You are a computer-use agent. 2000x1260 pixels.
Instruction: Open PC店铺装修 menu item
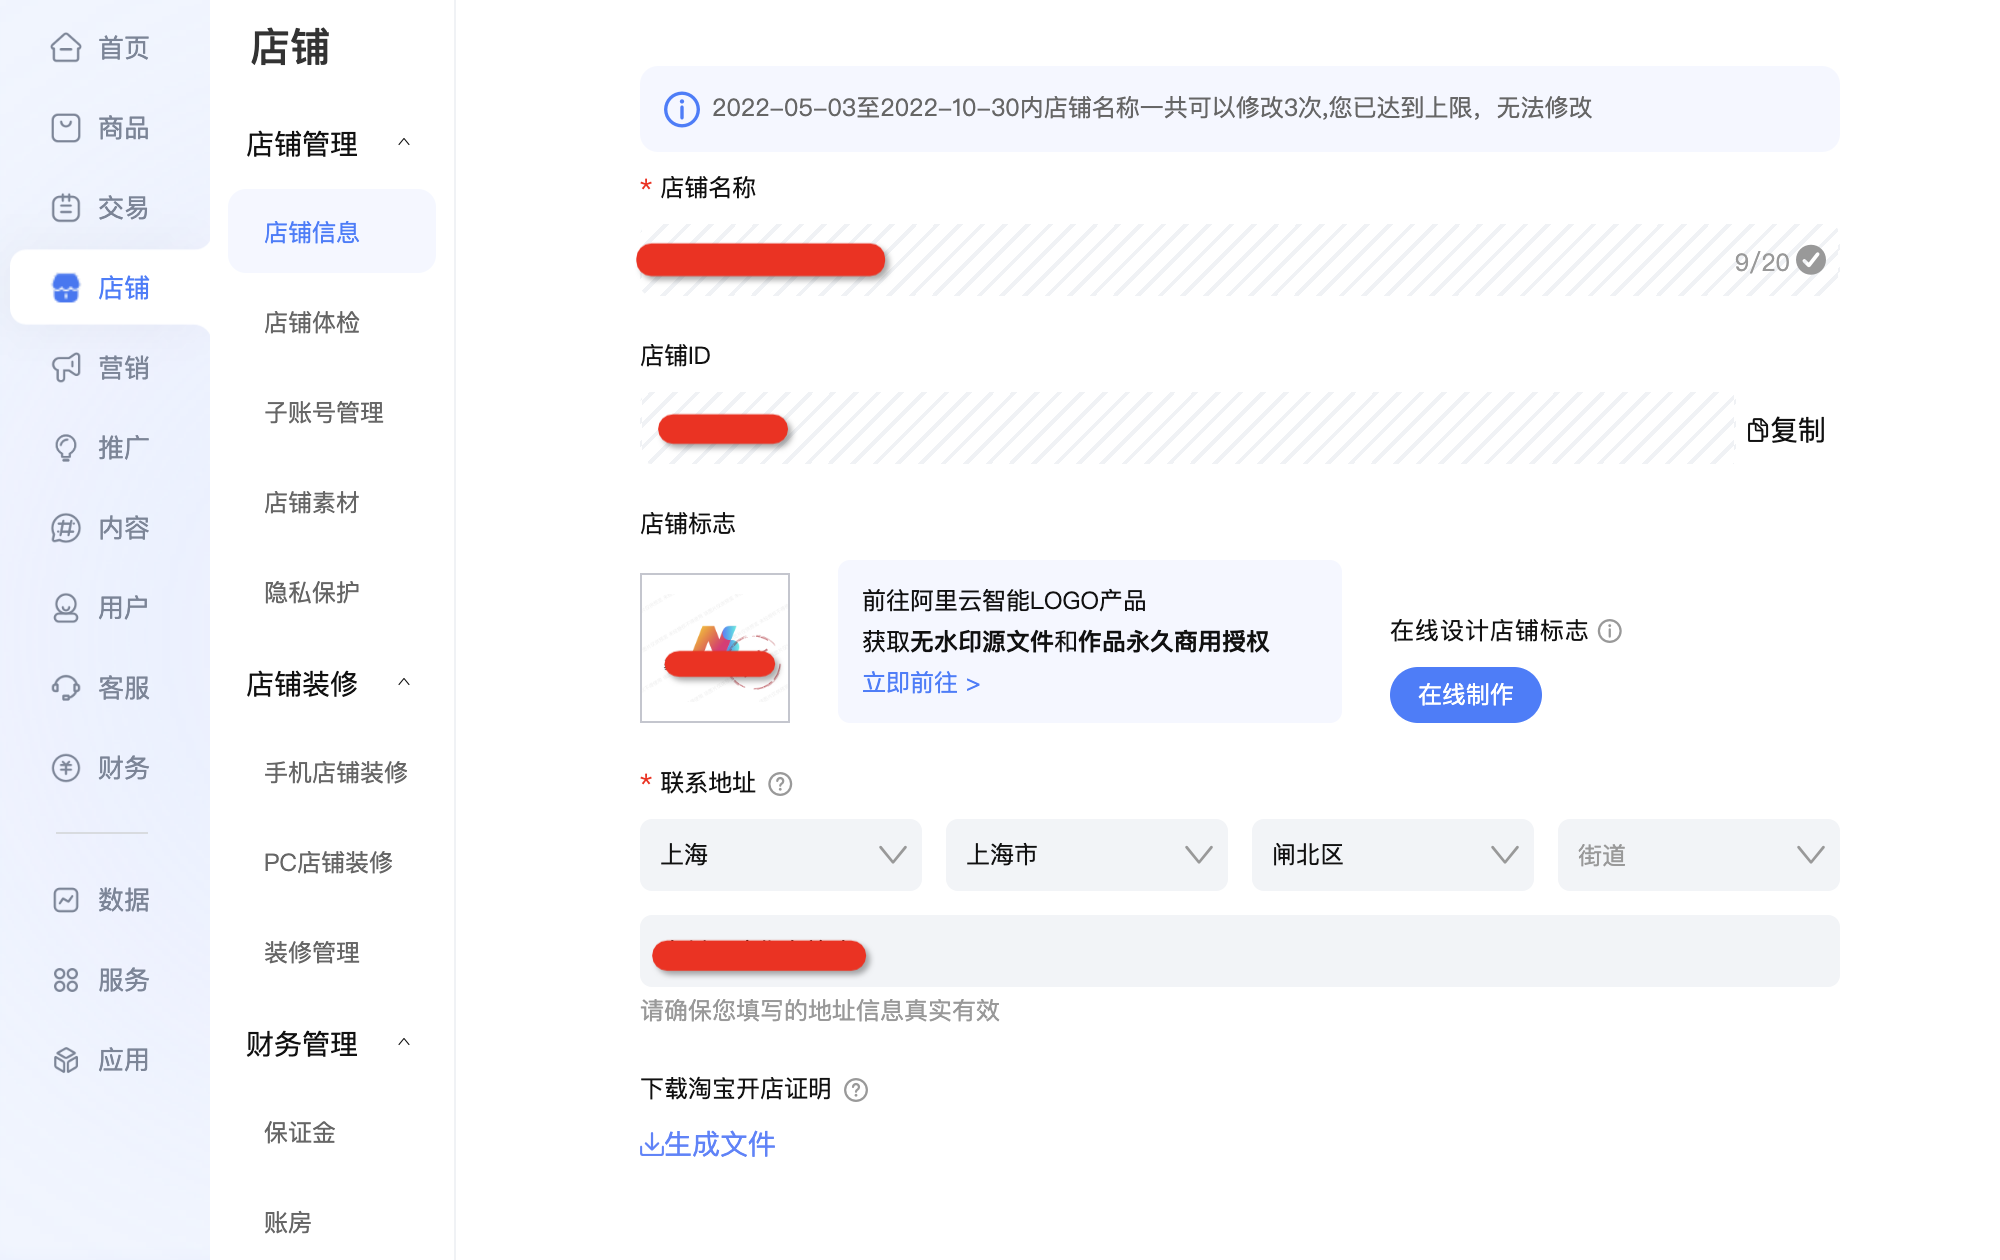click(x=328, y=862)
